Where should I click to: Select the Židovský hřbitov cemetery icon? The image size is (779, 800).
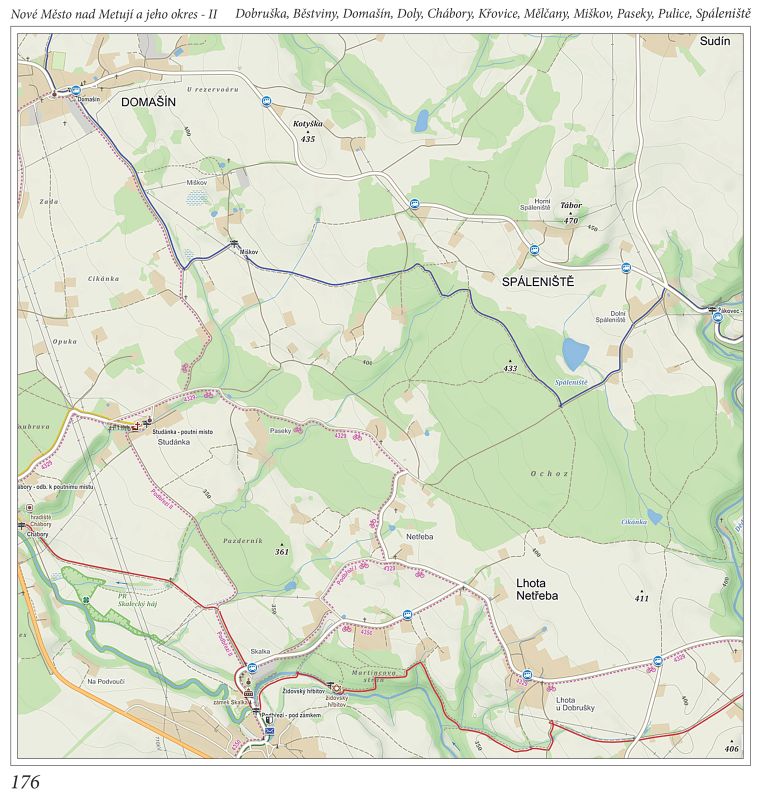point(337,689)
